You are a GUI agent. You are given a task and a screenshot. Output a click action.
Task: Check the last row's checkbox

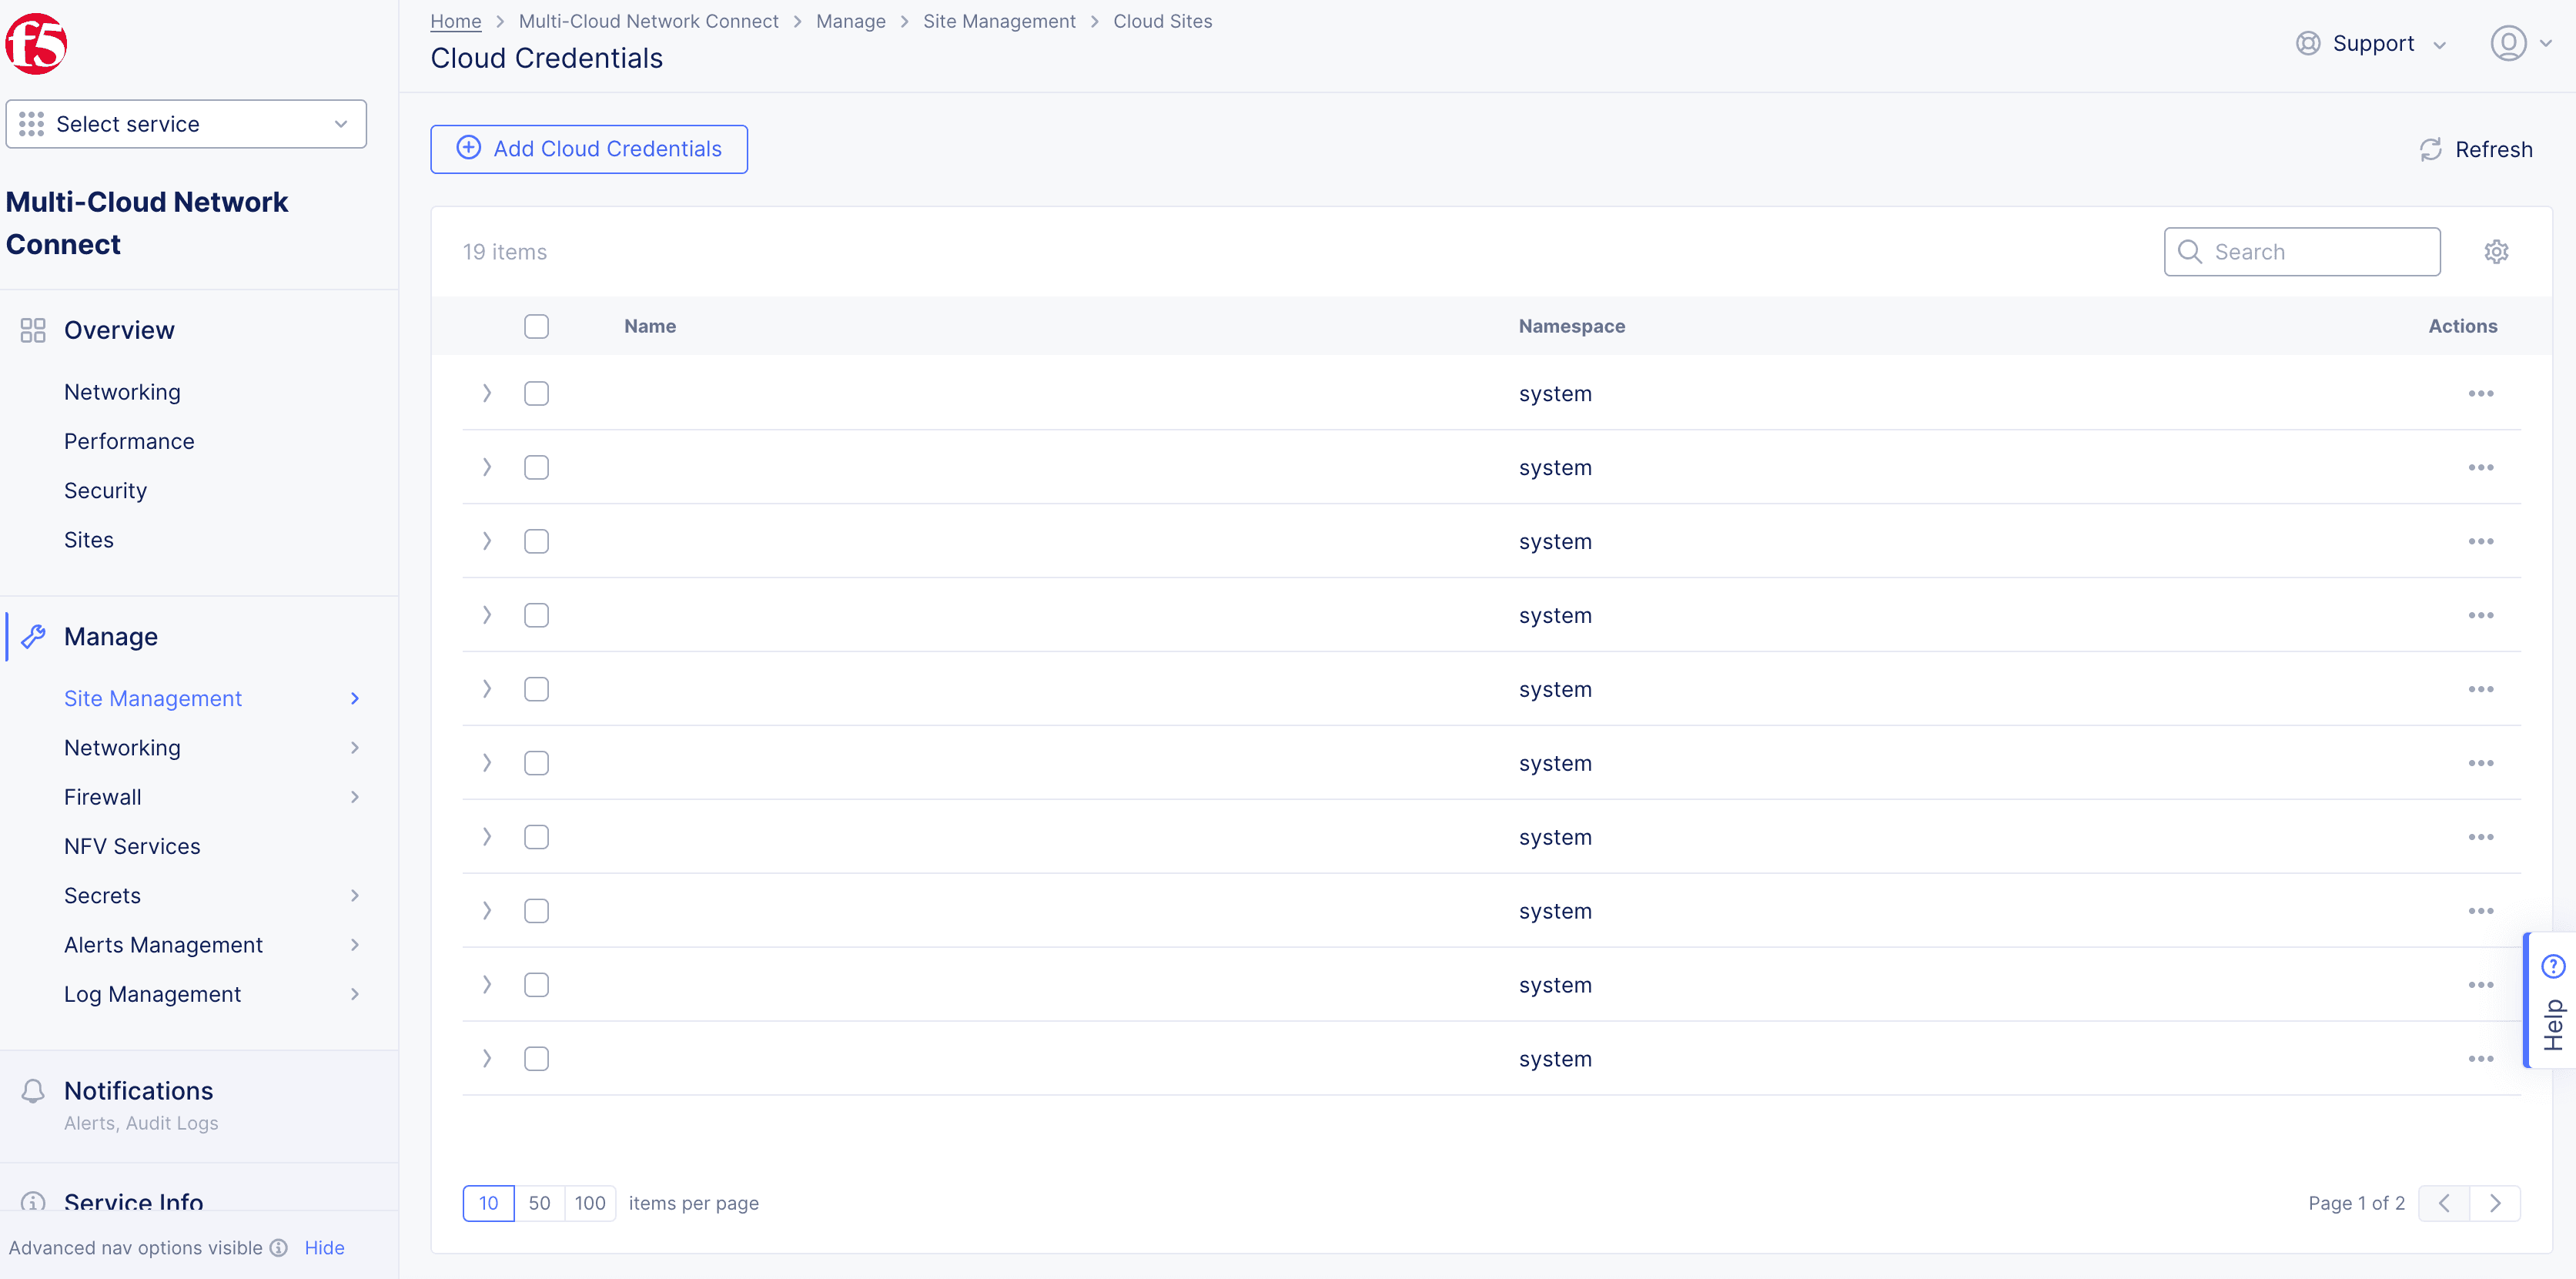coord(536,1059)
